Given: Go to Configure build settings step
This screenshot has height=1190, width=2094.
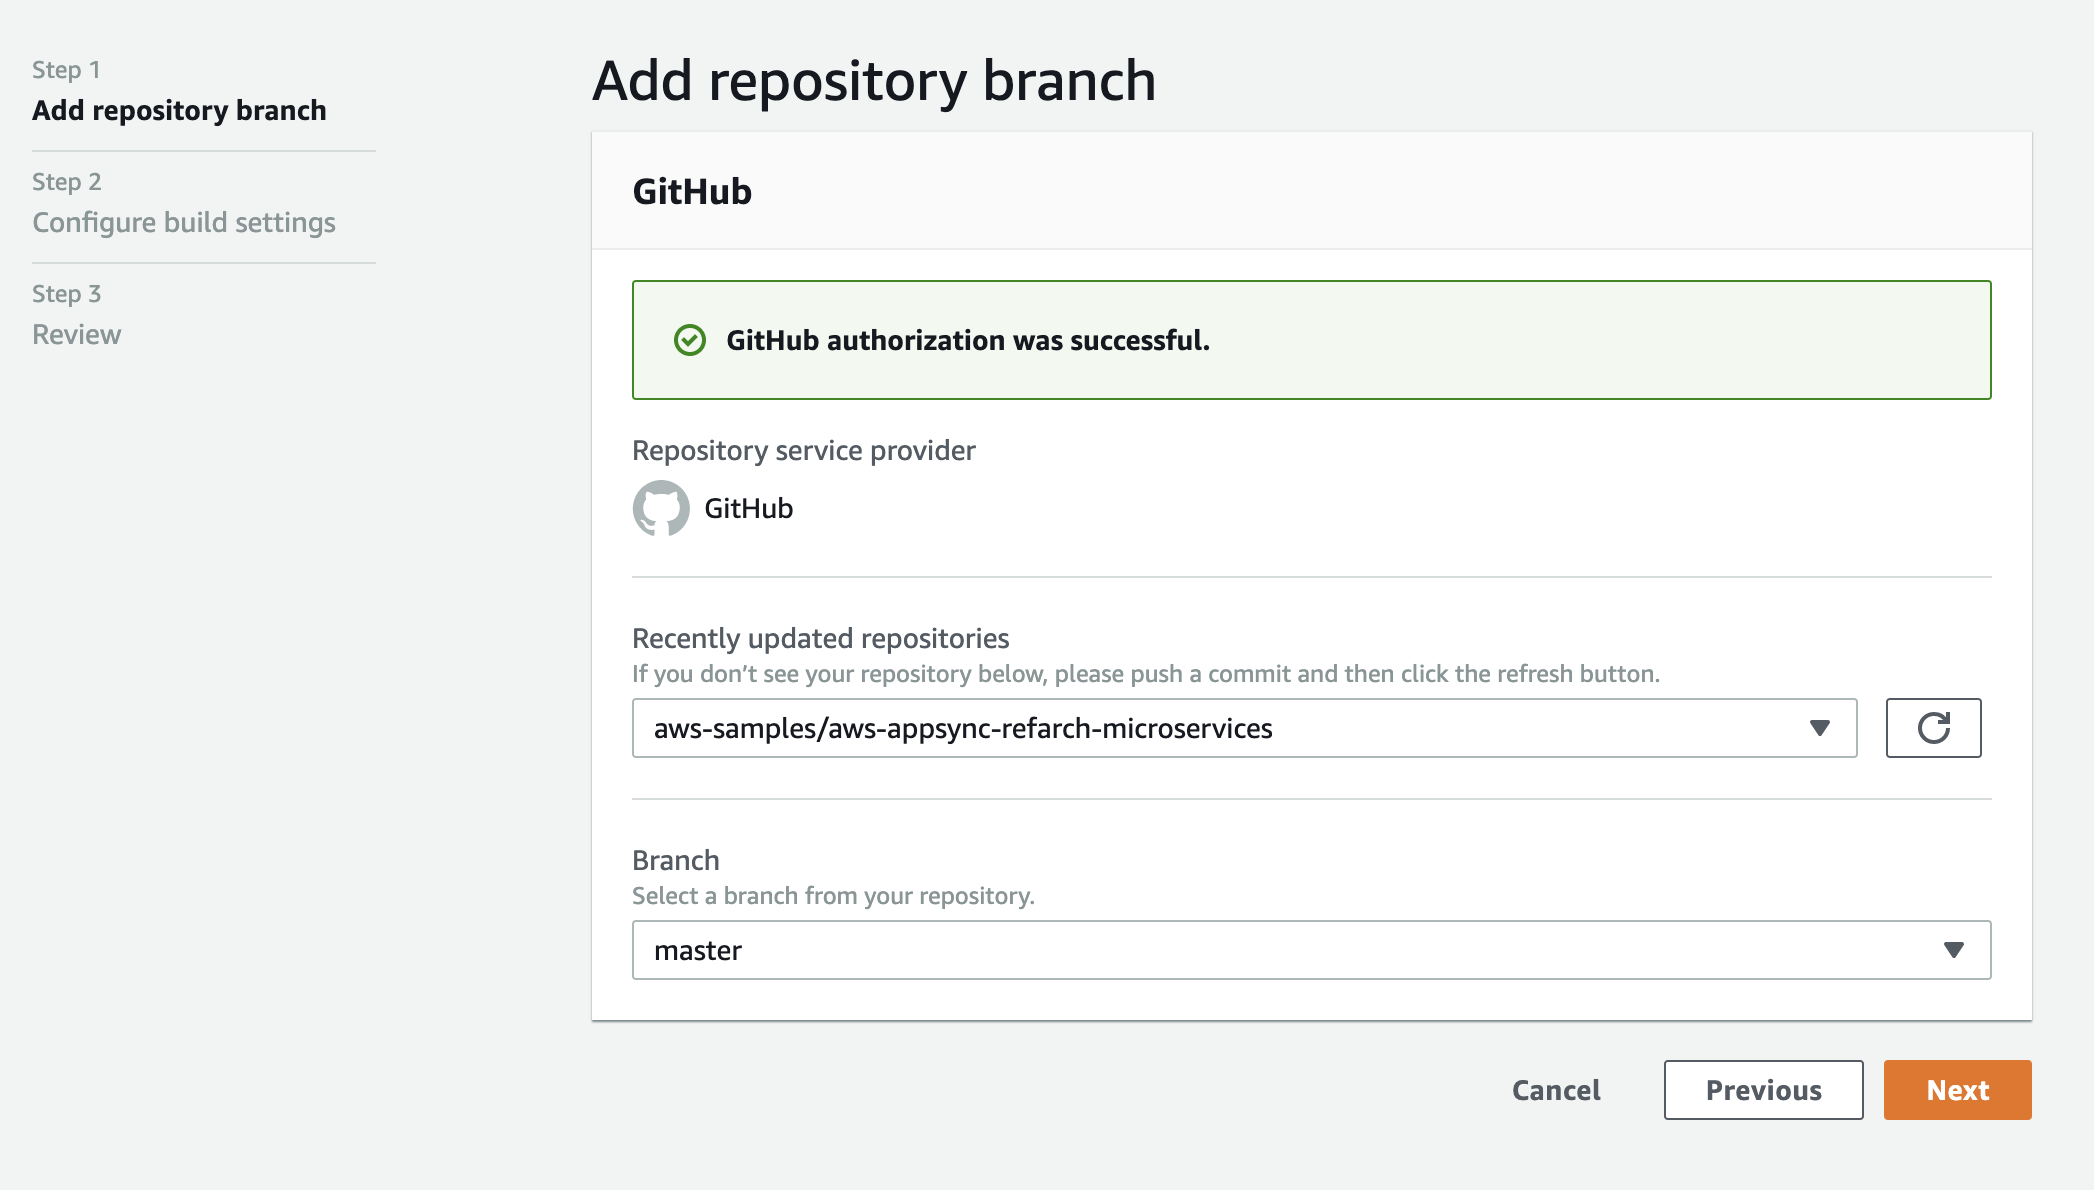Looking at the screenshot, I should (184, 222).
